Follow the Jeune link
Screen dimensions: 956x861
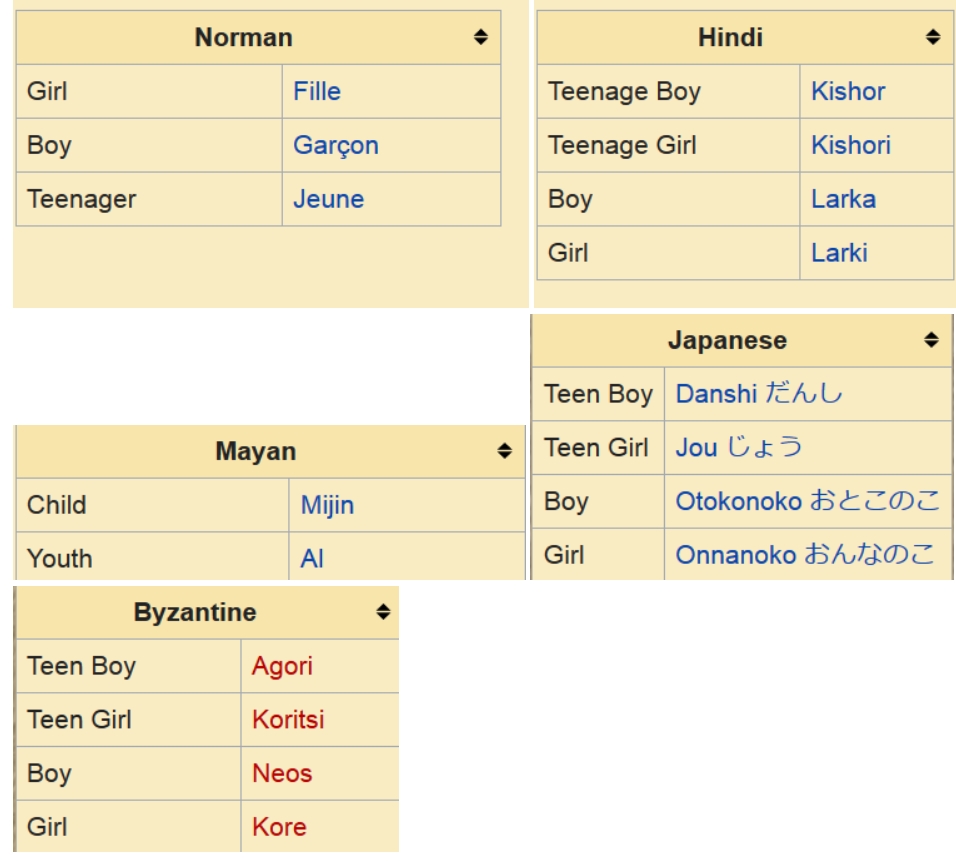pos(329,199)
